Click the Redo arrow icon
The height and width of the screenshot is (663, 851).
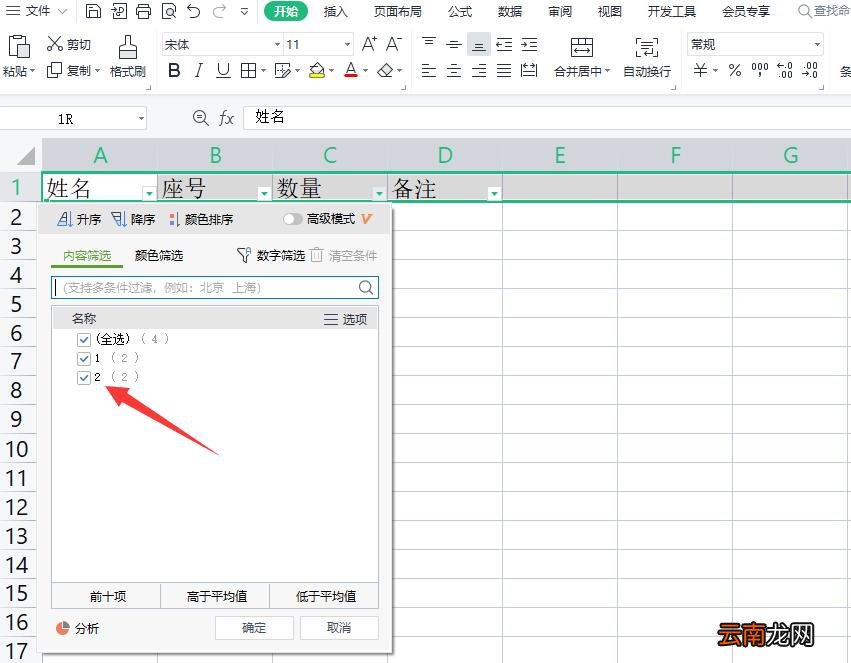click(219, 11)
